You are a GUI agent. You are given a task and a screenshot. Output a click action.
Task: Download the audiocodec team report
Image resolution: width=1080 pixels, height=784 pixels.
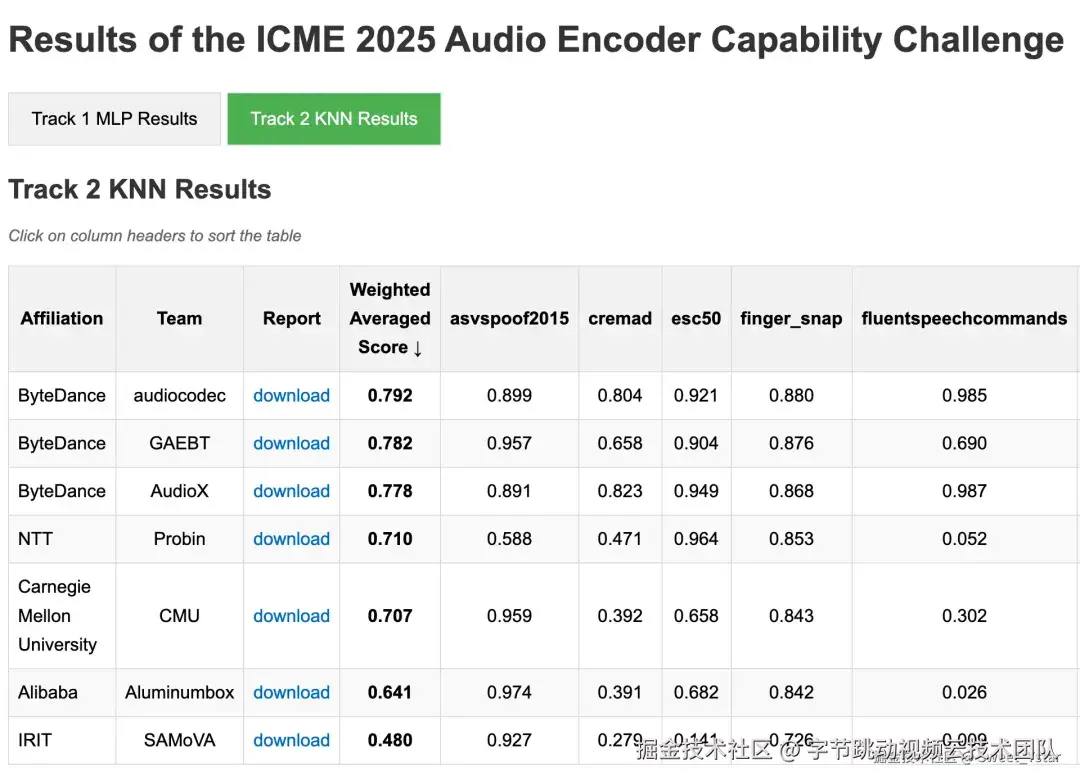291,396
